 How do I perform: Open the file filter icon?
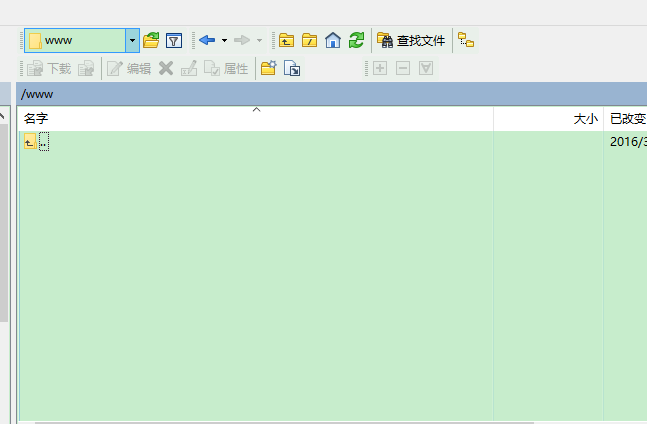tap(174, 41)
